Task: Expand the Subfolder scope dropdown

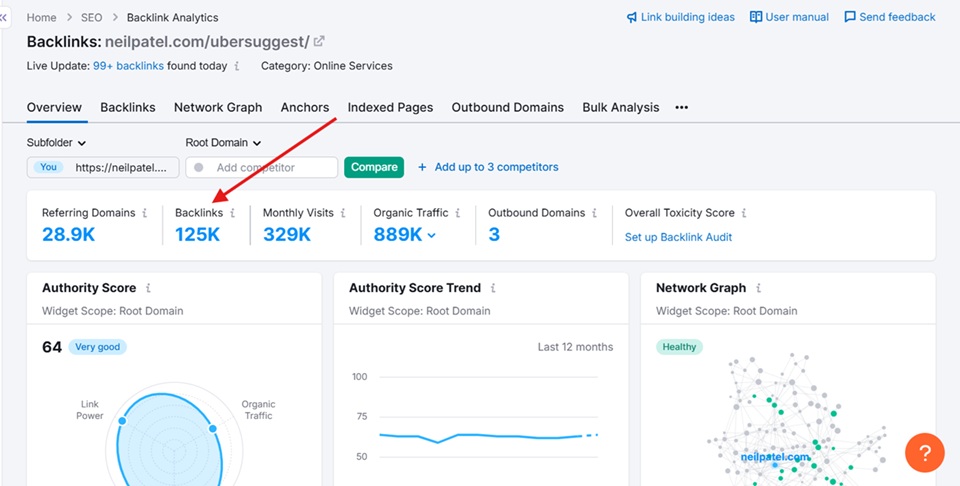Action: 56,143
